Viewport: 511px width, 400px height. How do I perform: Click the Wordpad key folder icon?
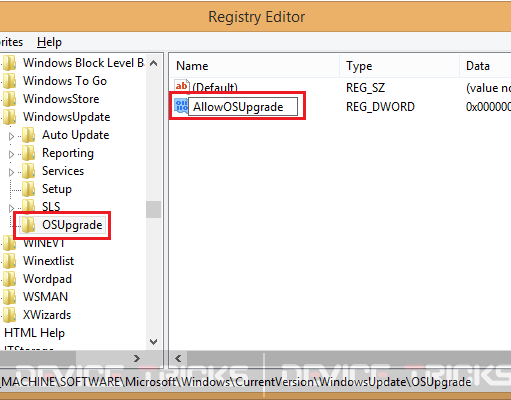(9, 279)
